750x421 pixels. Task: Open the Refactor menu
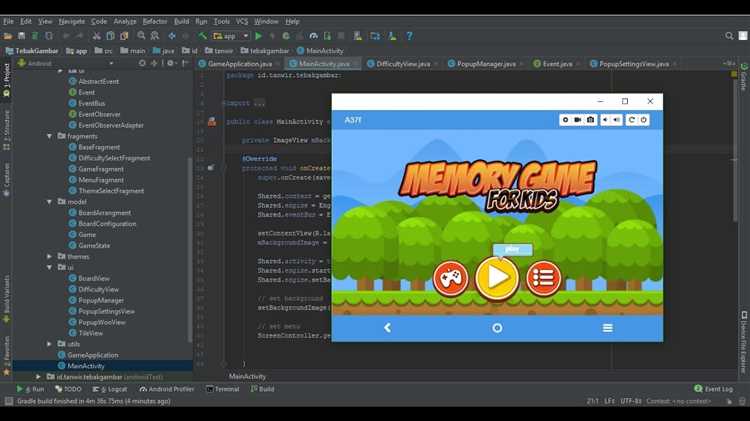point(155,21)
